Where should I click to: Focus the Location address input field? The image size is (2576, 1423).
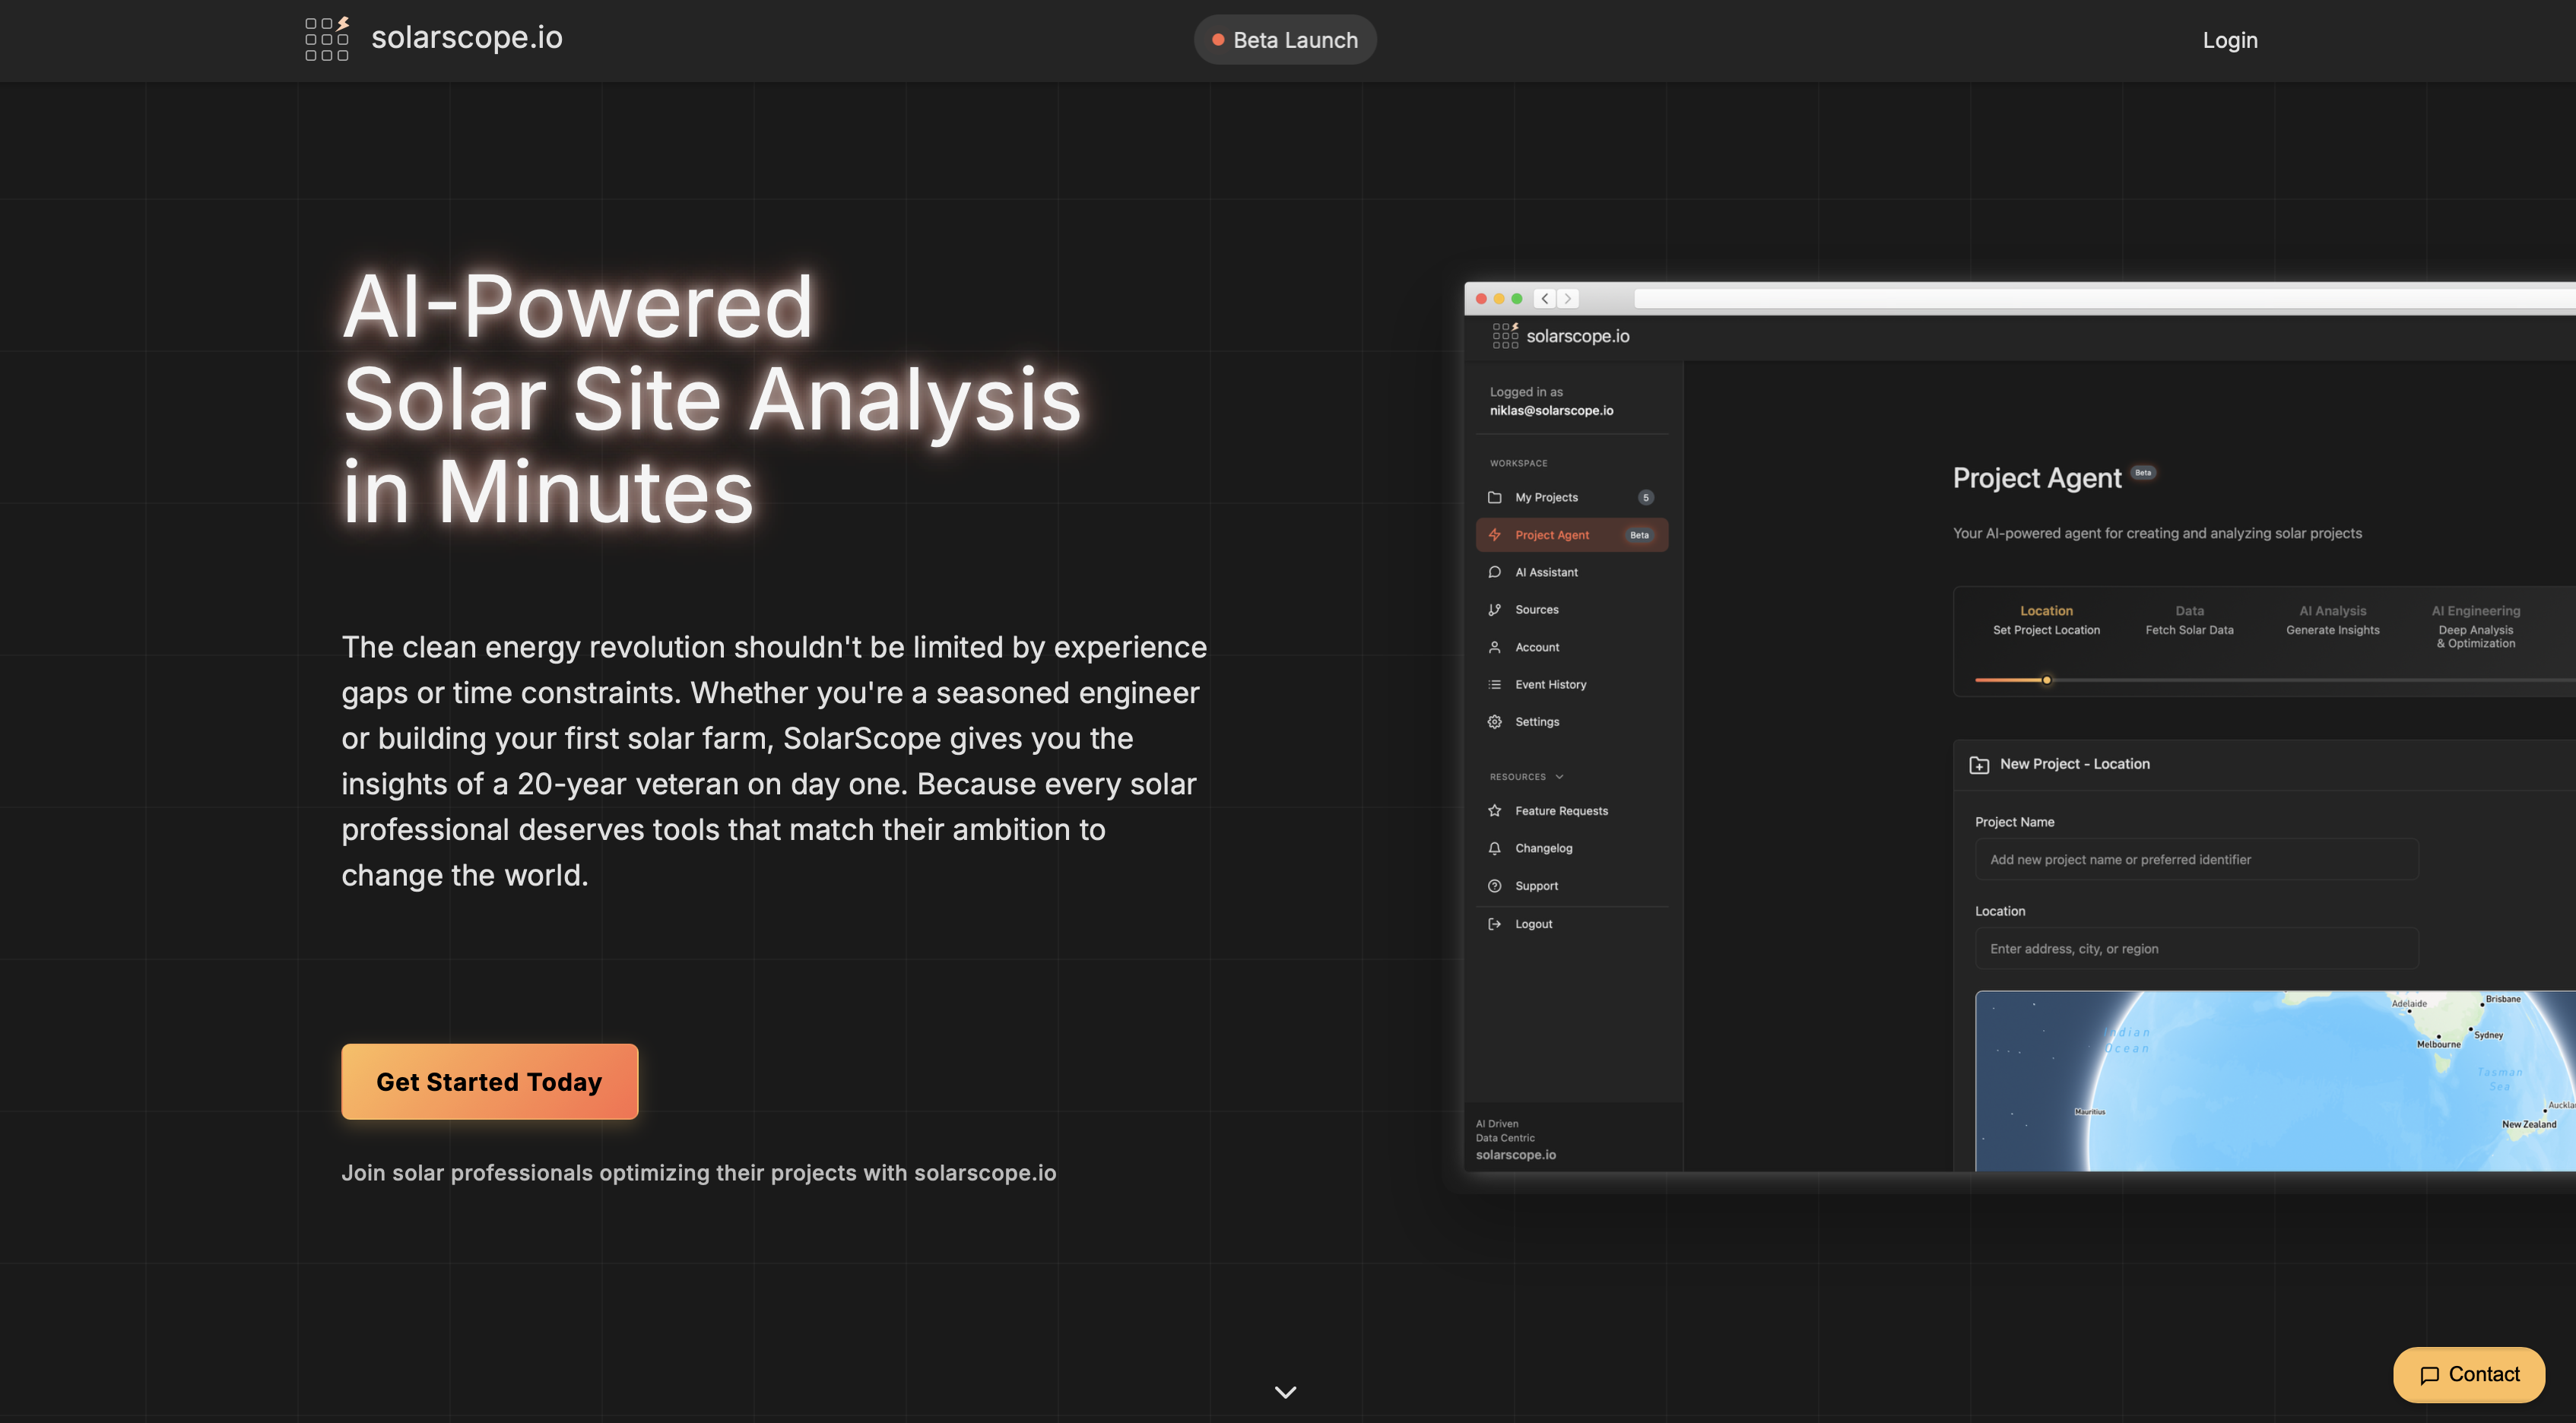2196,948
